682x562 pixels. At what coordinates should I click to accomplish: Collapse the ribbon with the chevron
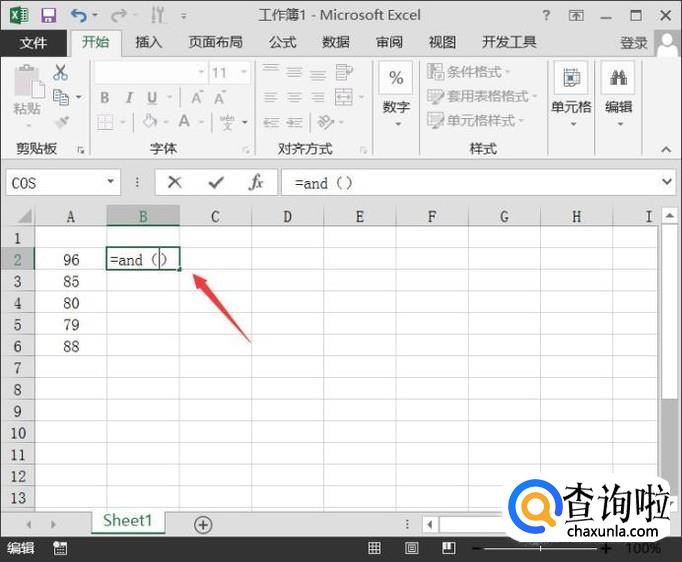coord(665,149)
